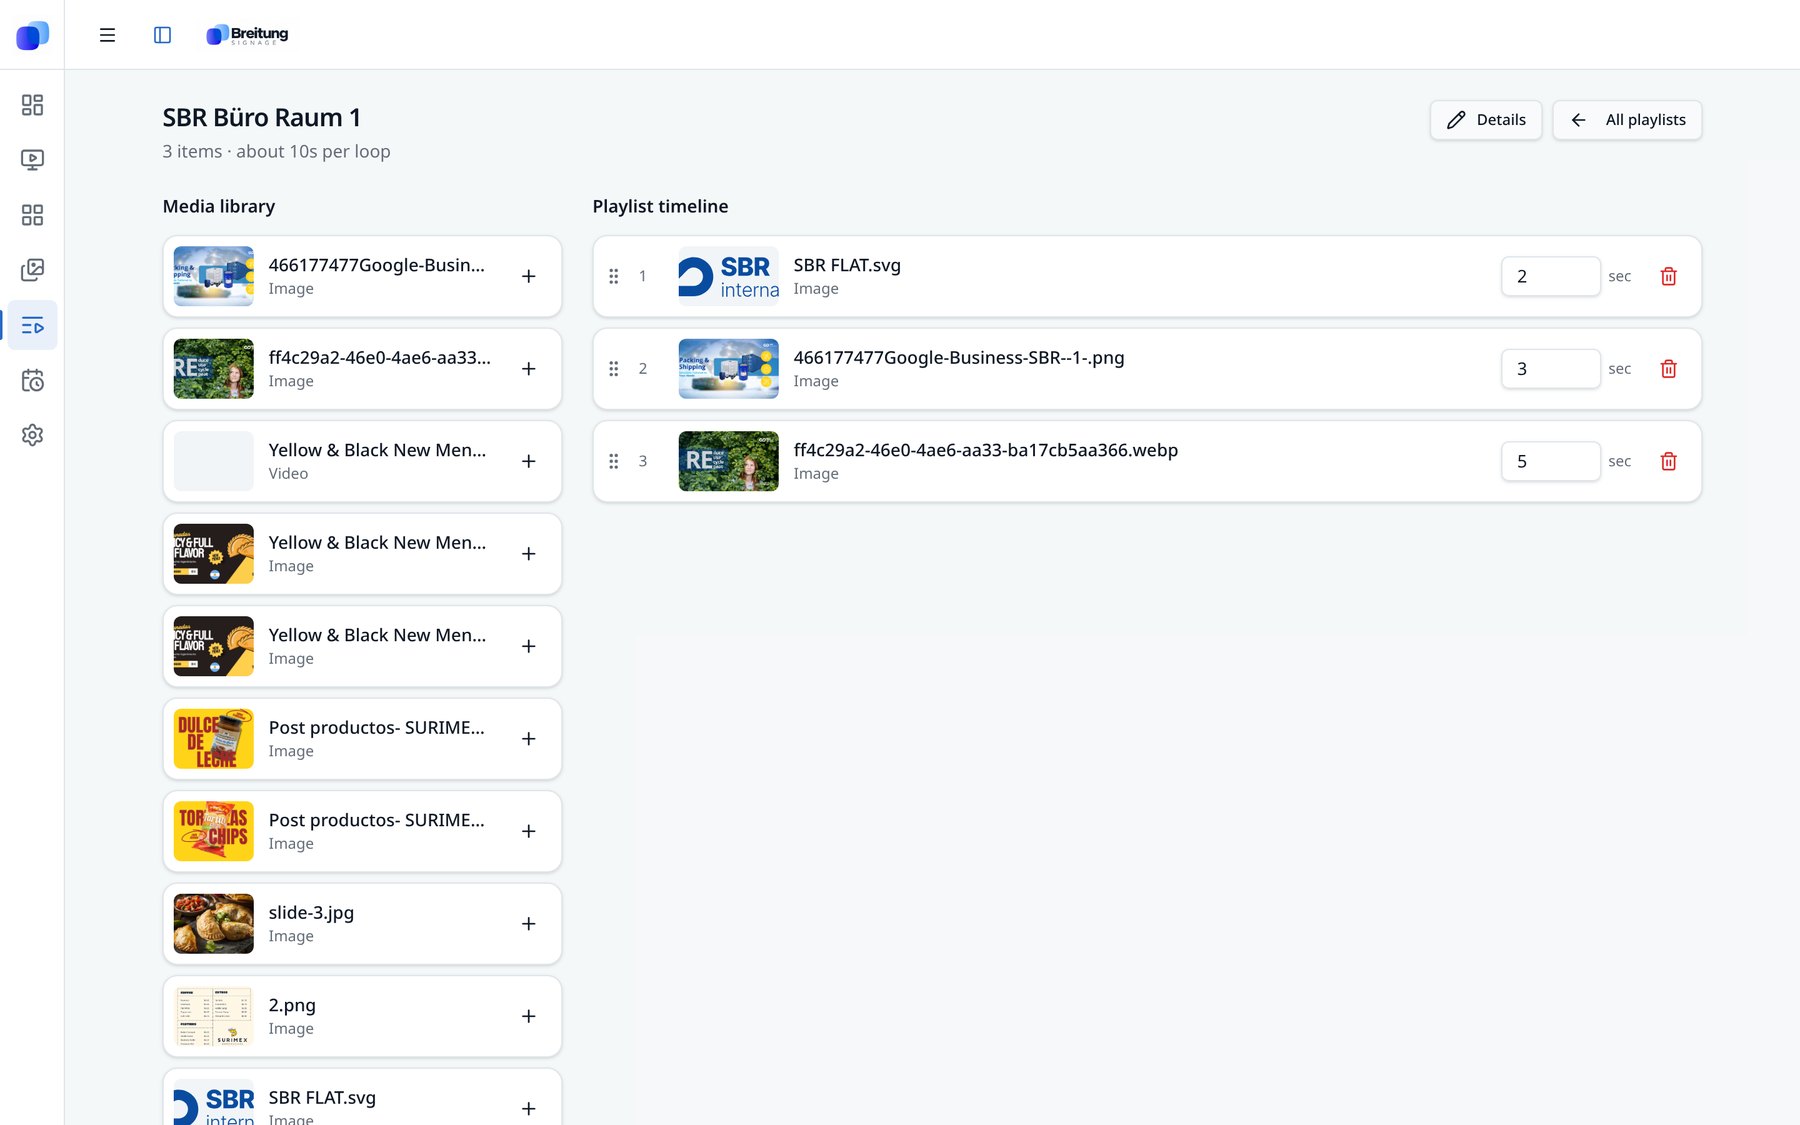Click the ff4c29a2 timeline thumbnail
Screen dimensions: 1800x1125
click(728, 461)
